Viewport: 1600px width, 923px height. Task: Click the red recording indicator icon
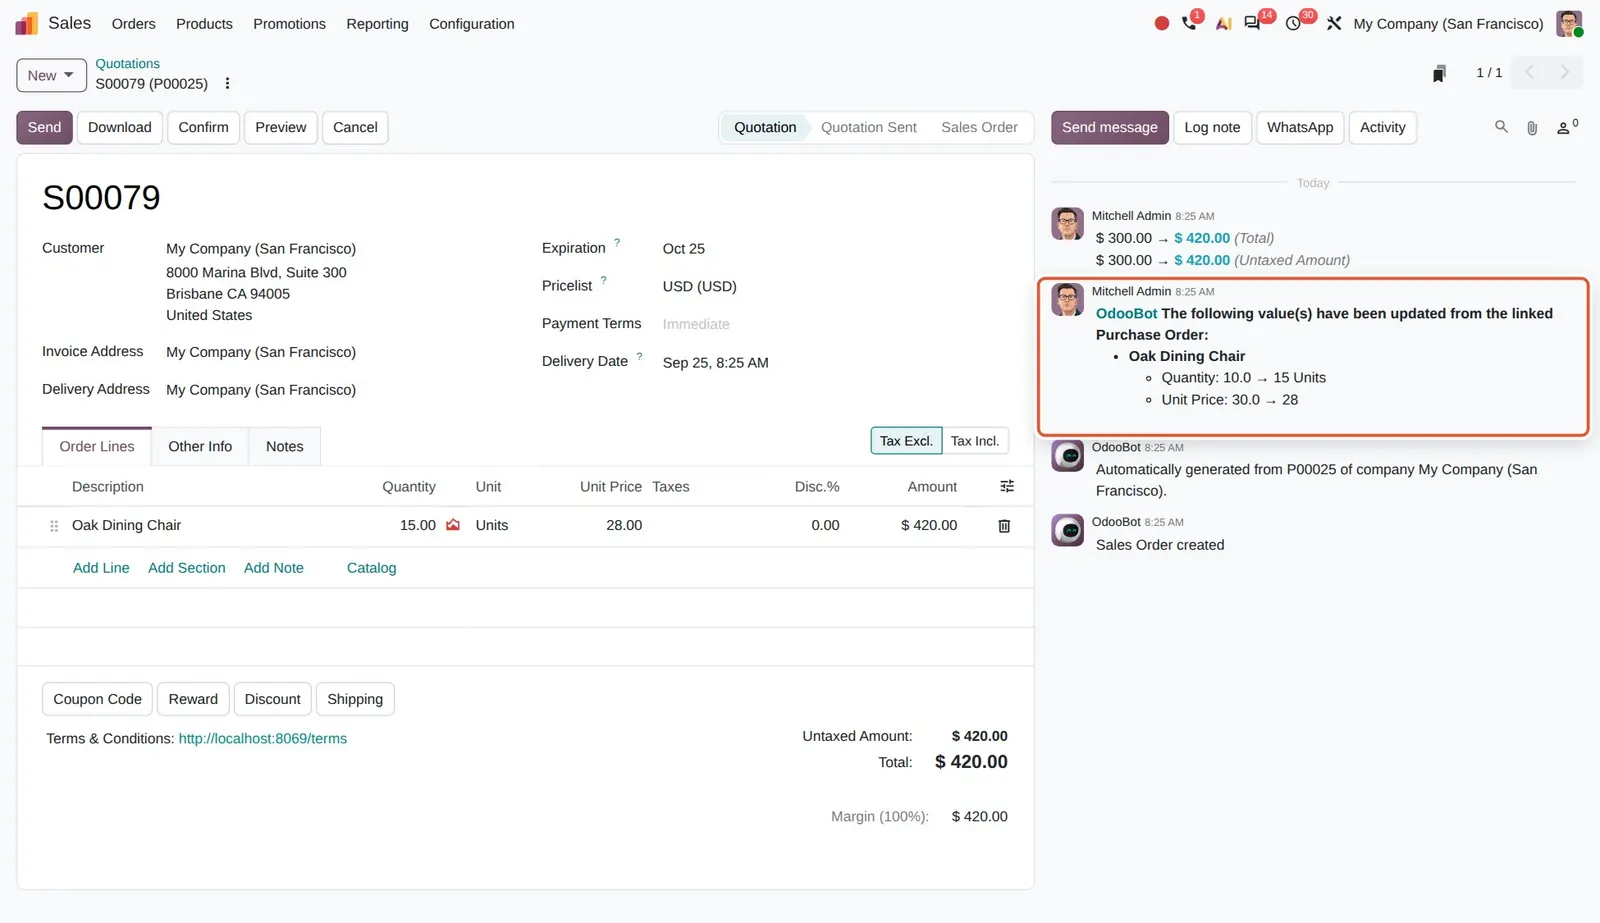tap(1161, 23)
